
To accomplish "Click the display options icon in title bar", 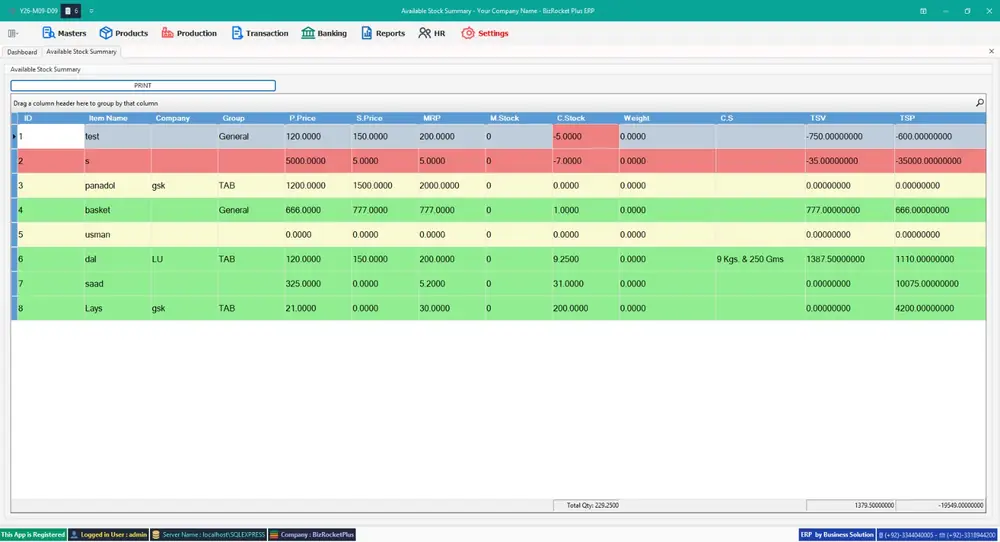I will click(923, 11).
